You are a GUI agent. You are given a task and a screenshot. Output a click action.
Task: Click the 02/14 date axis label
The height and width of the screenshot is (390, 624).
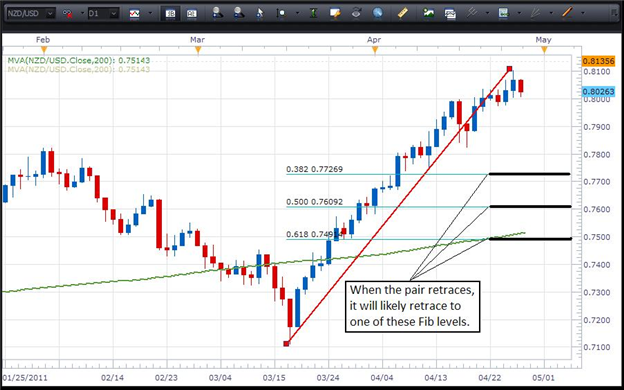point(113,377)
